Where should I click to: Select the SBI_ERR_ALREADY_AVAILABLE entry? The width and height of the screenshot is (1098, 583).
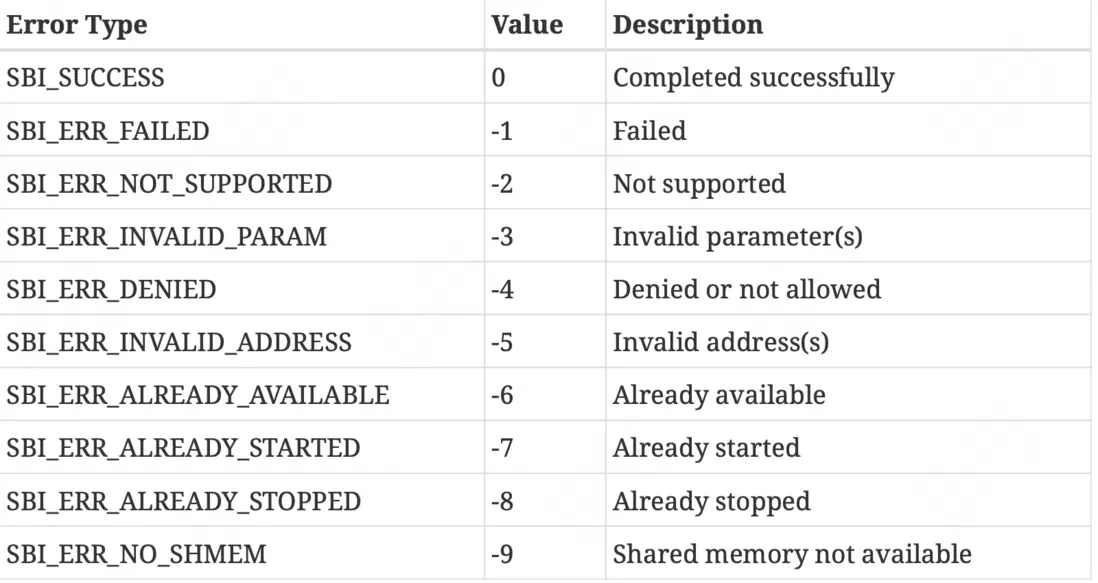tap(197, 396)
